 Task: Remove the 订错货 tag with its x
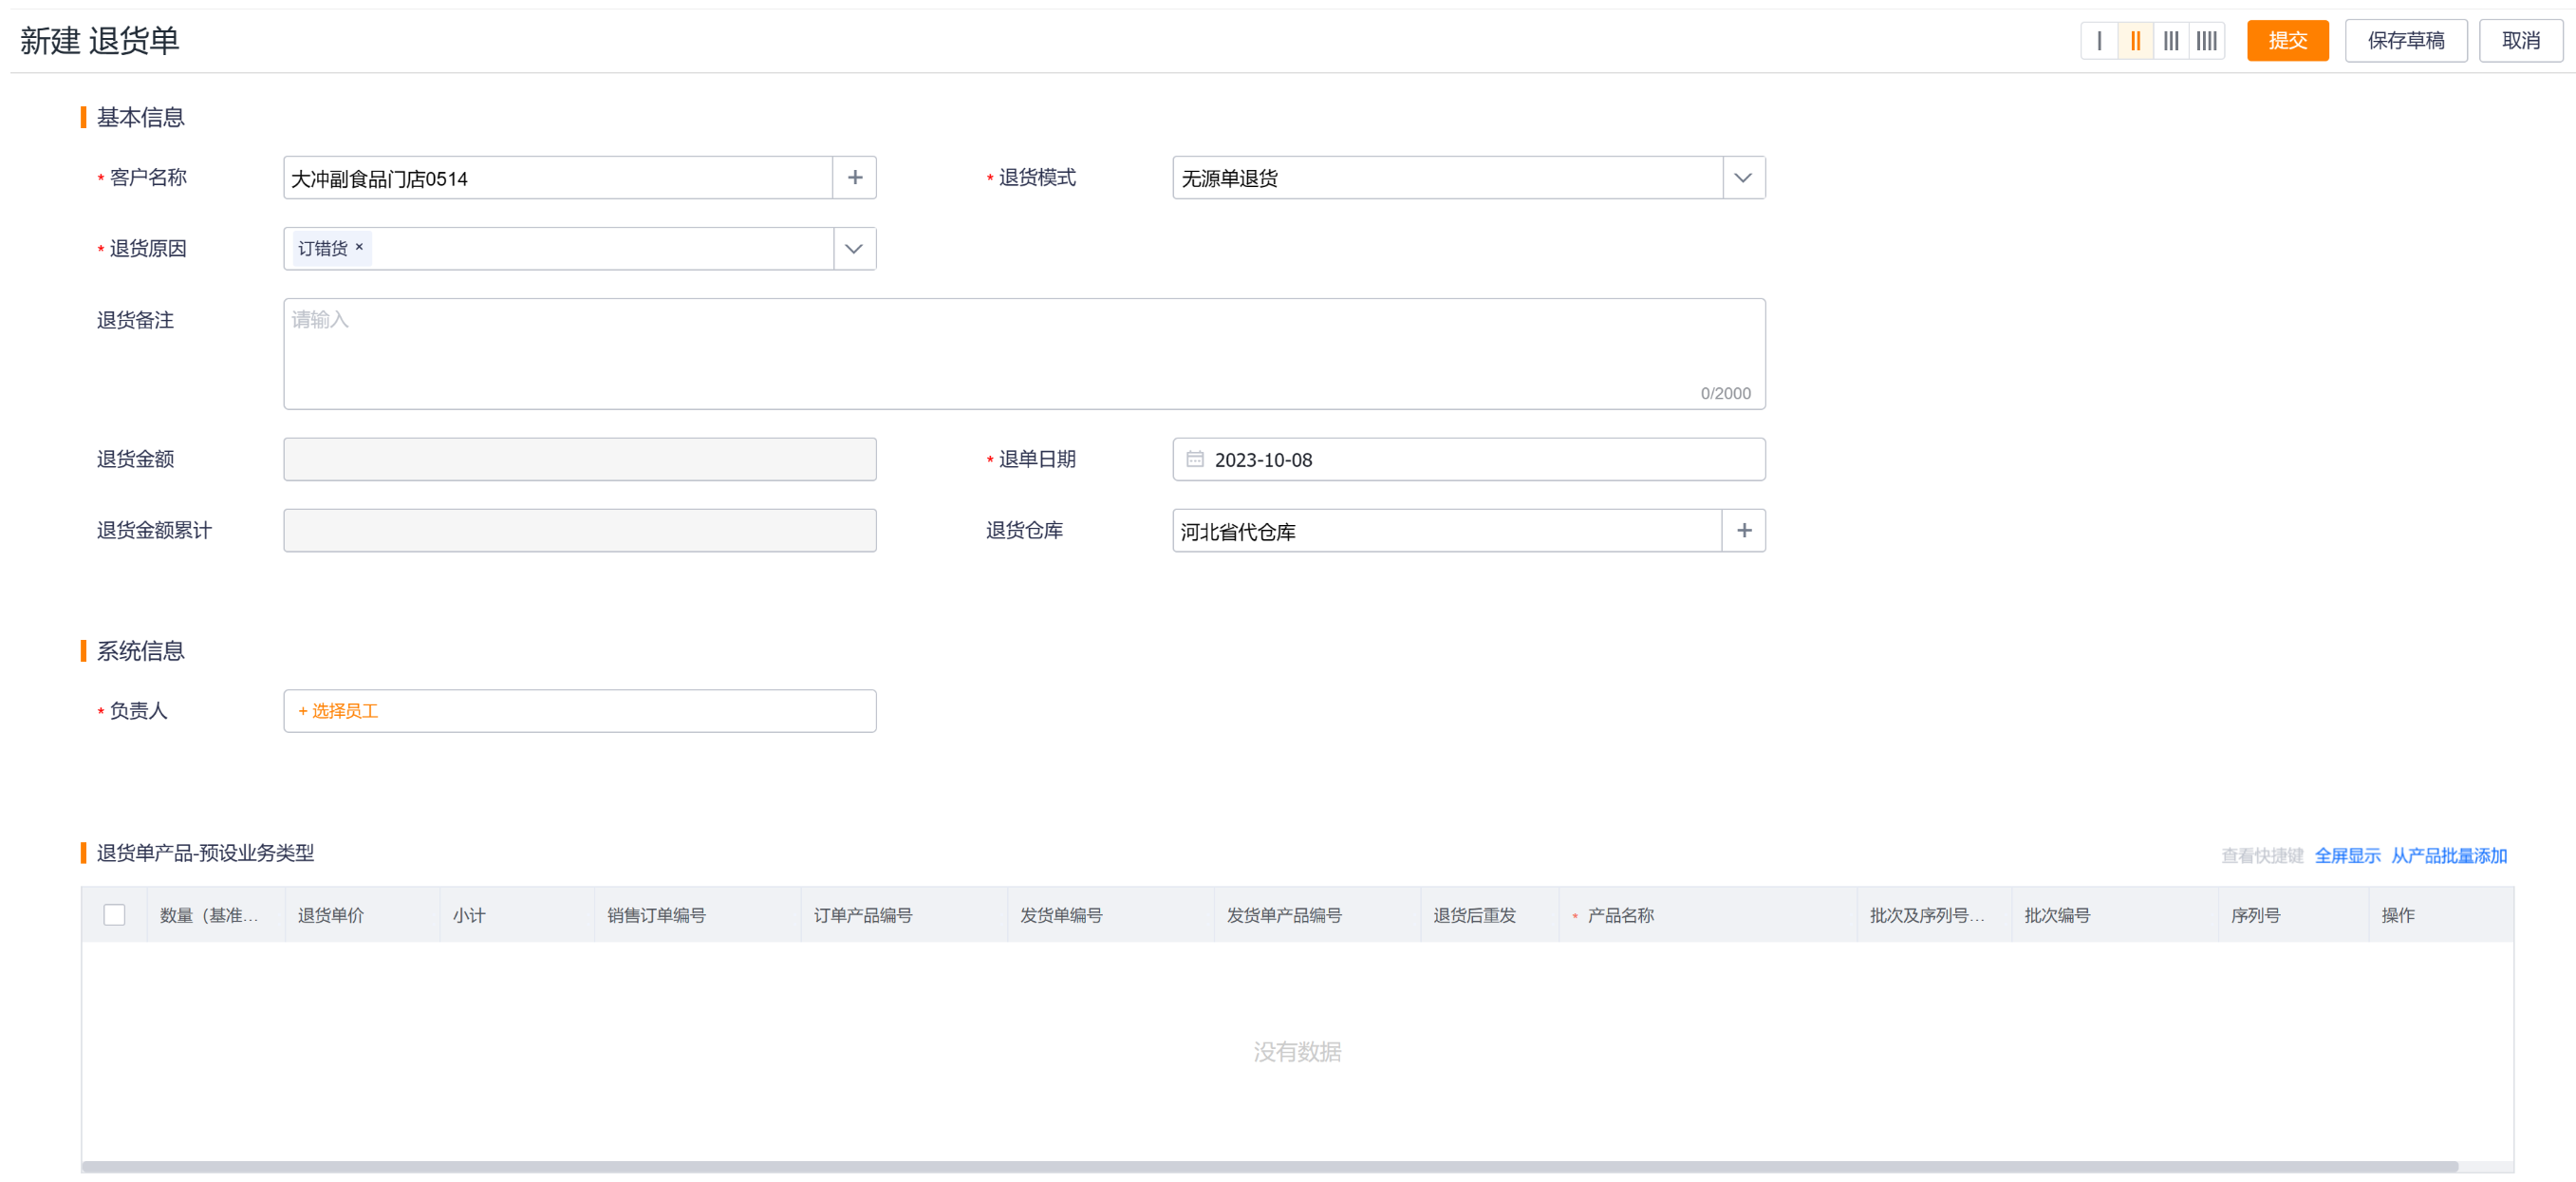tap(359, 247)
